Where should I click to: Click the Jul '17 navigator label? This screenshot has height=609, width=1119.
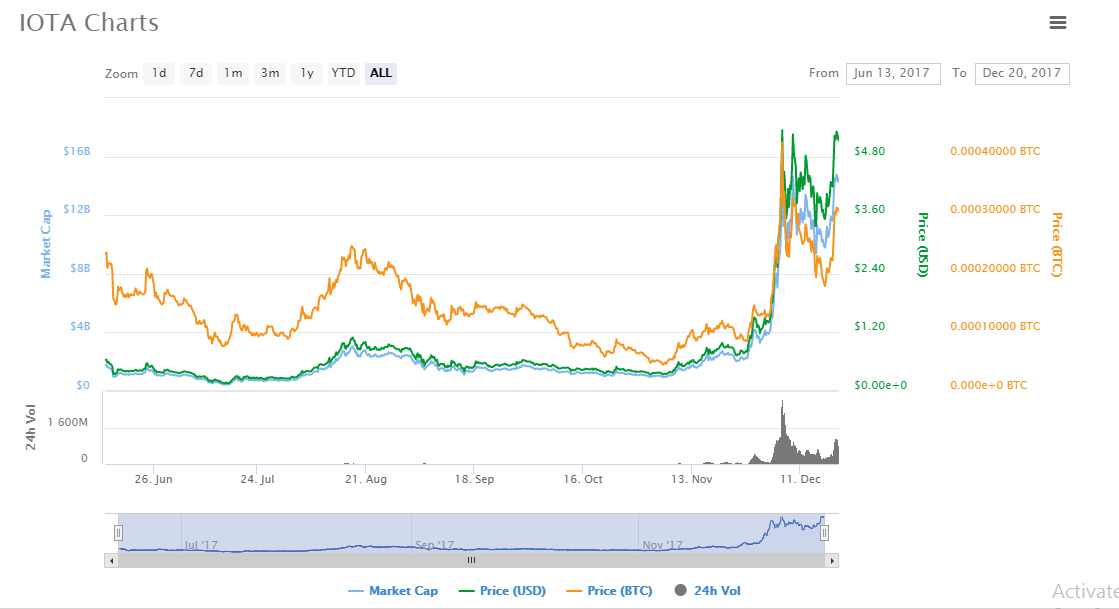click(201, 545)
